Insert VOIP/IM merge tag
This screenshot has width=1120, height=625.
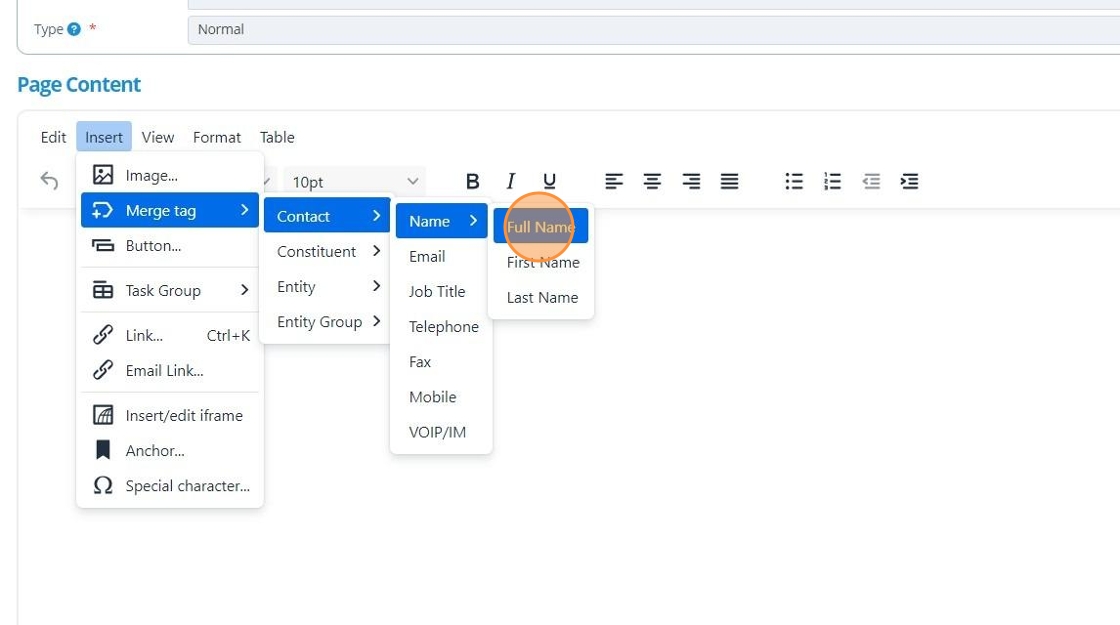441,431
